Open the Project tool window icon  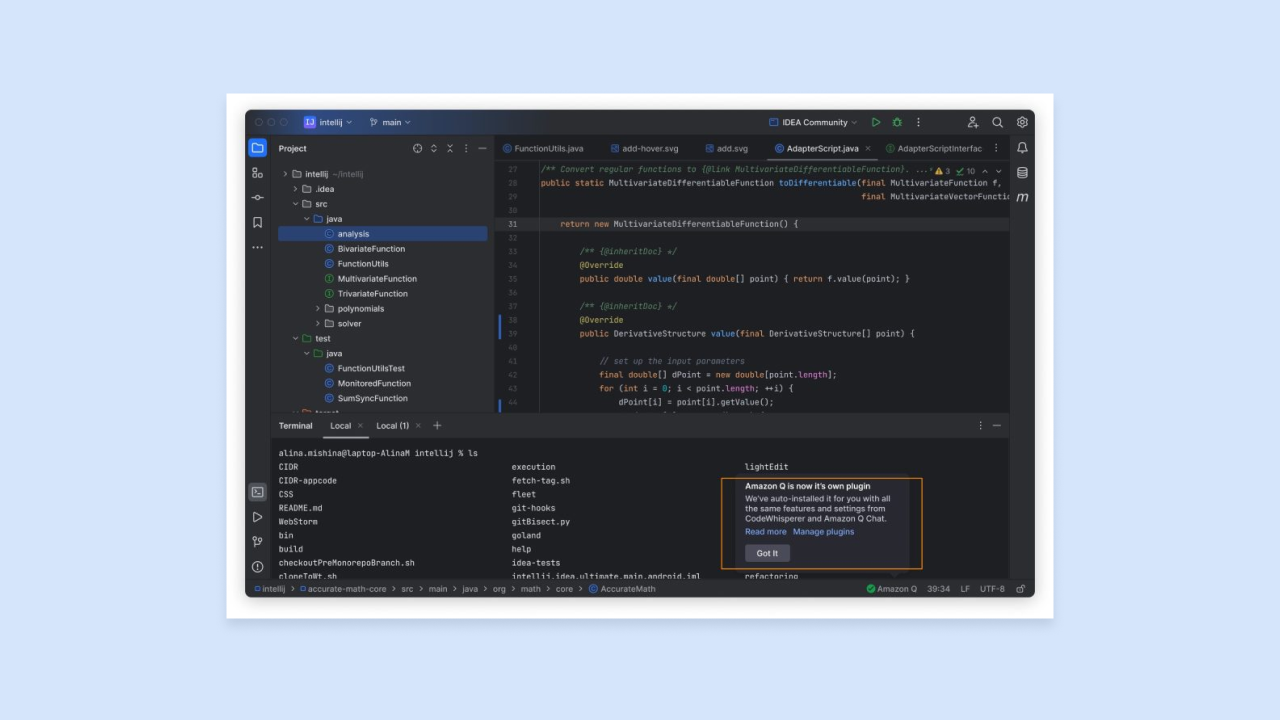tap(258, 148)
